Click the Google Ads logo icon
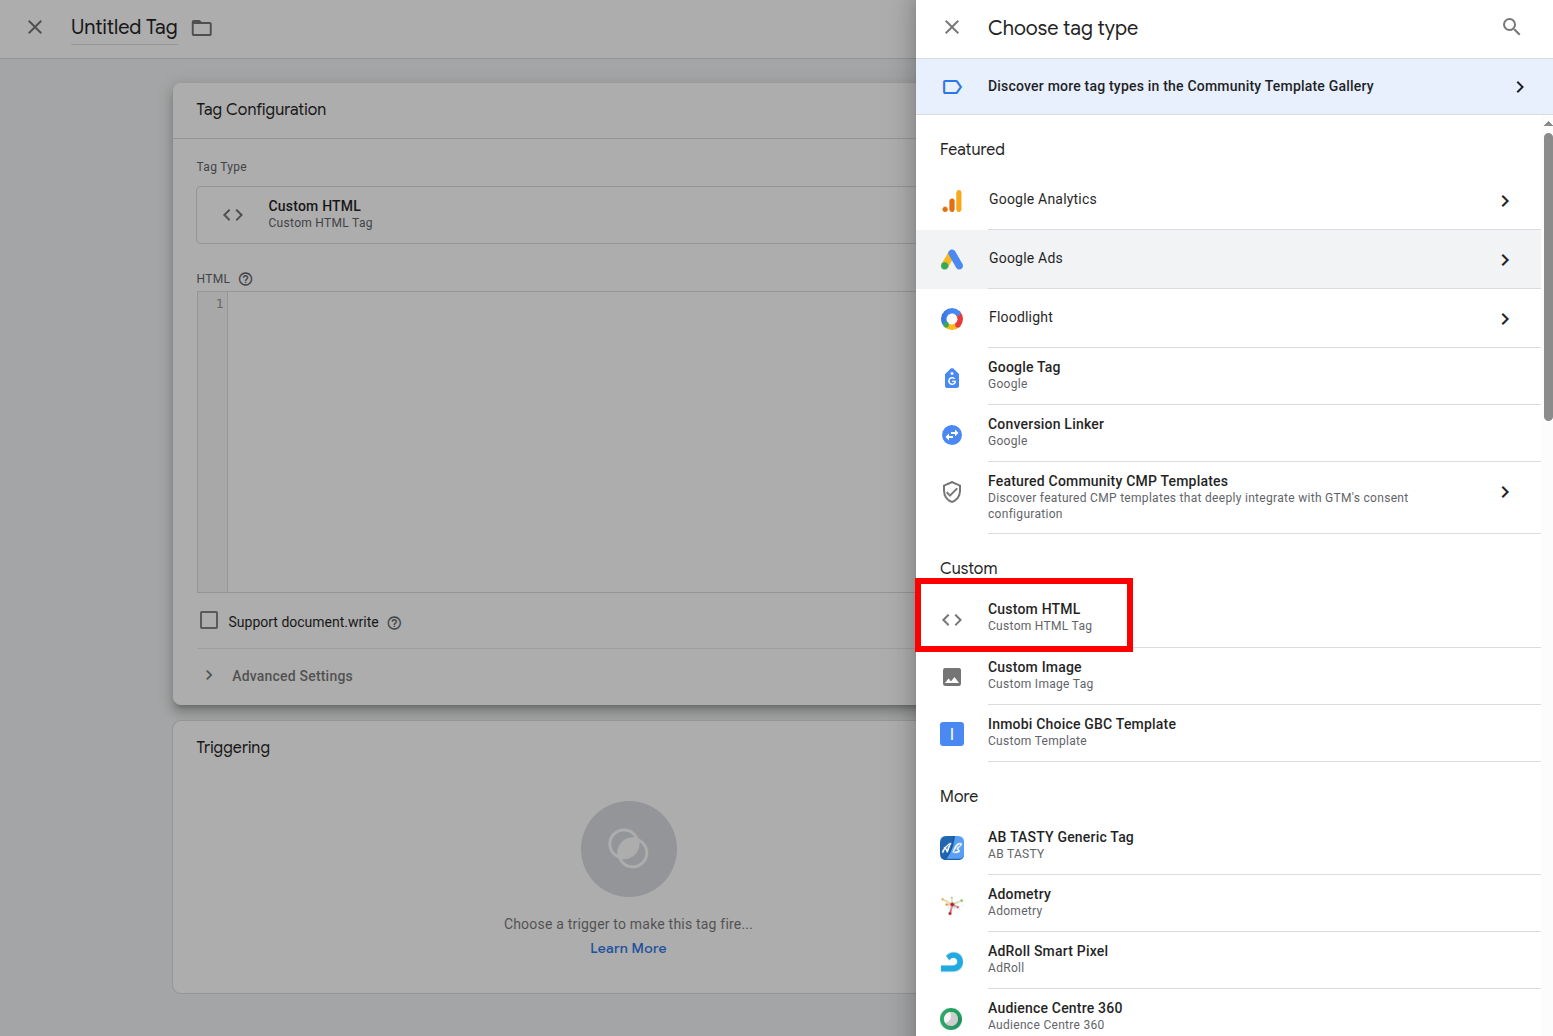 click(952, 260)
